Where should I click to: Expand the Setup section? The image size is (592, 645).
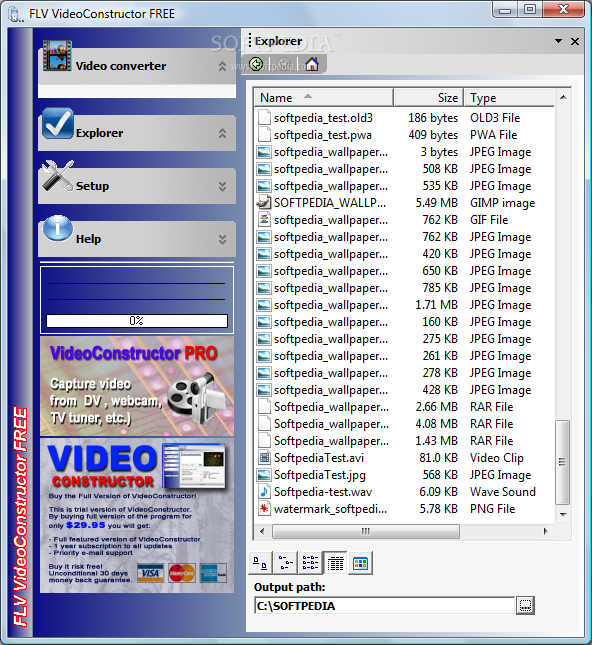pos(222,186)
